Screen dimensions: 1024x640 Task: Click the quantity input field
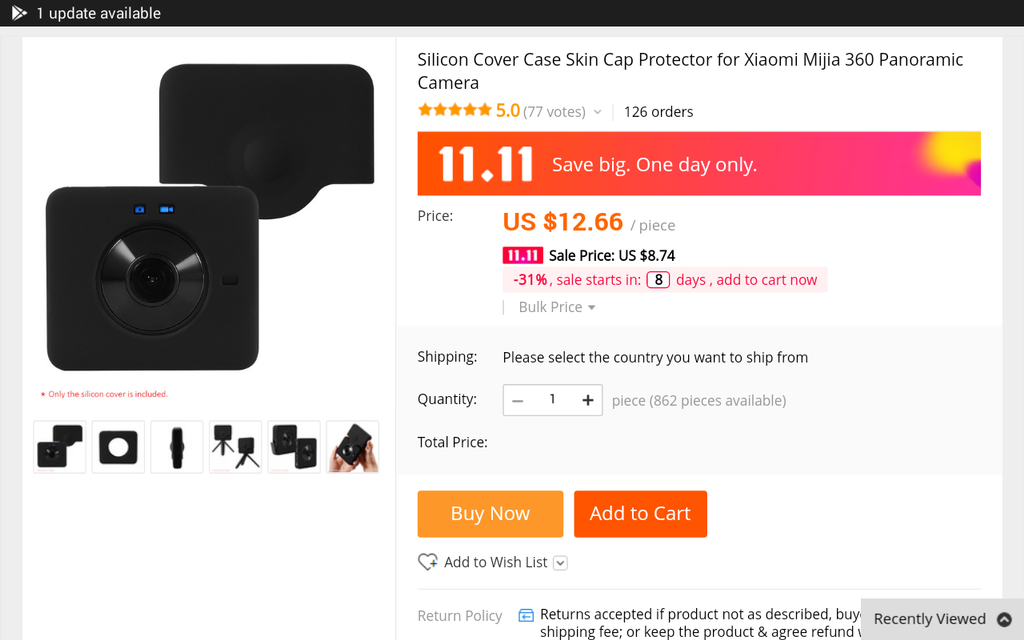552,400
